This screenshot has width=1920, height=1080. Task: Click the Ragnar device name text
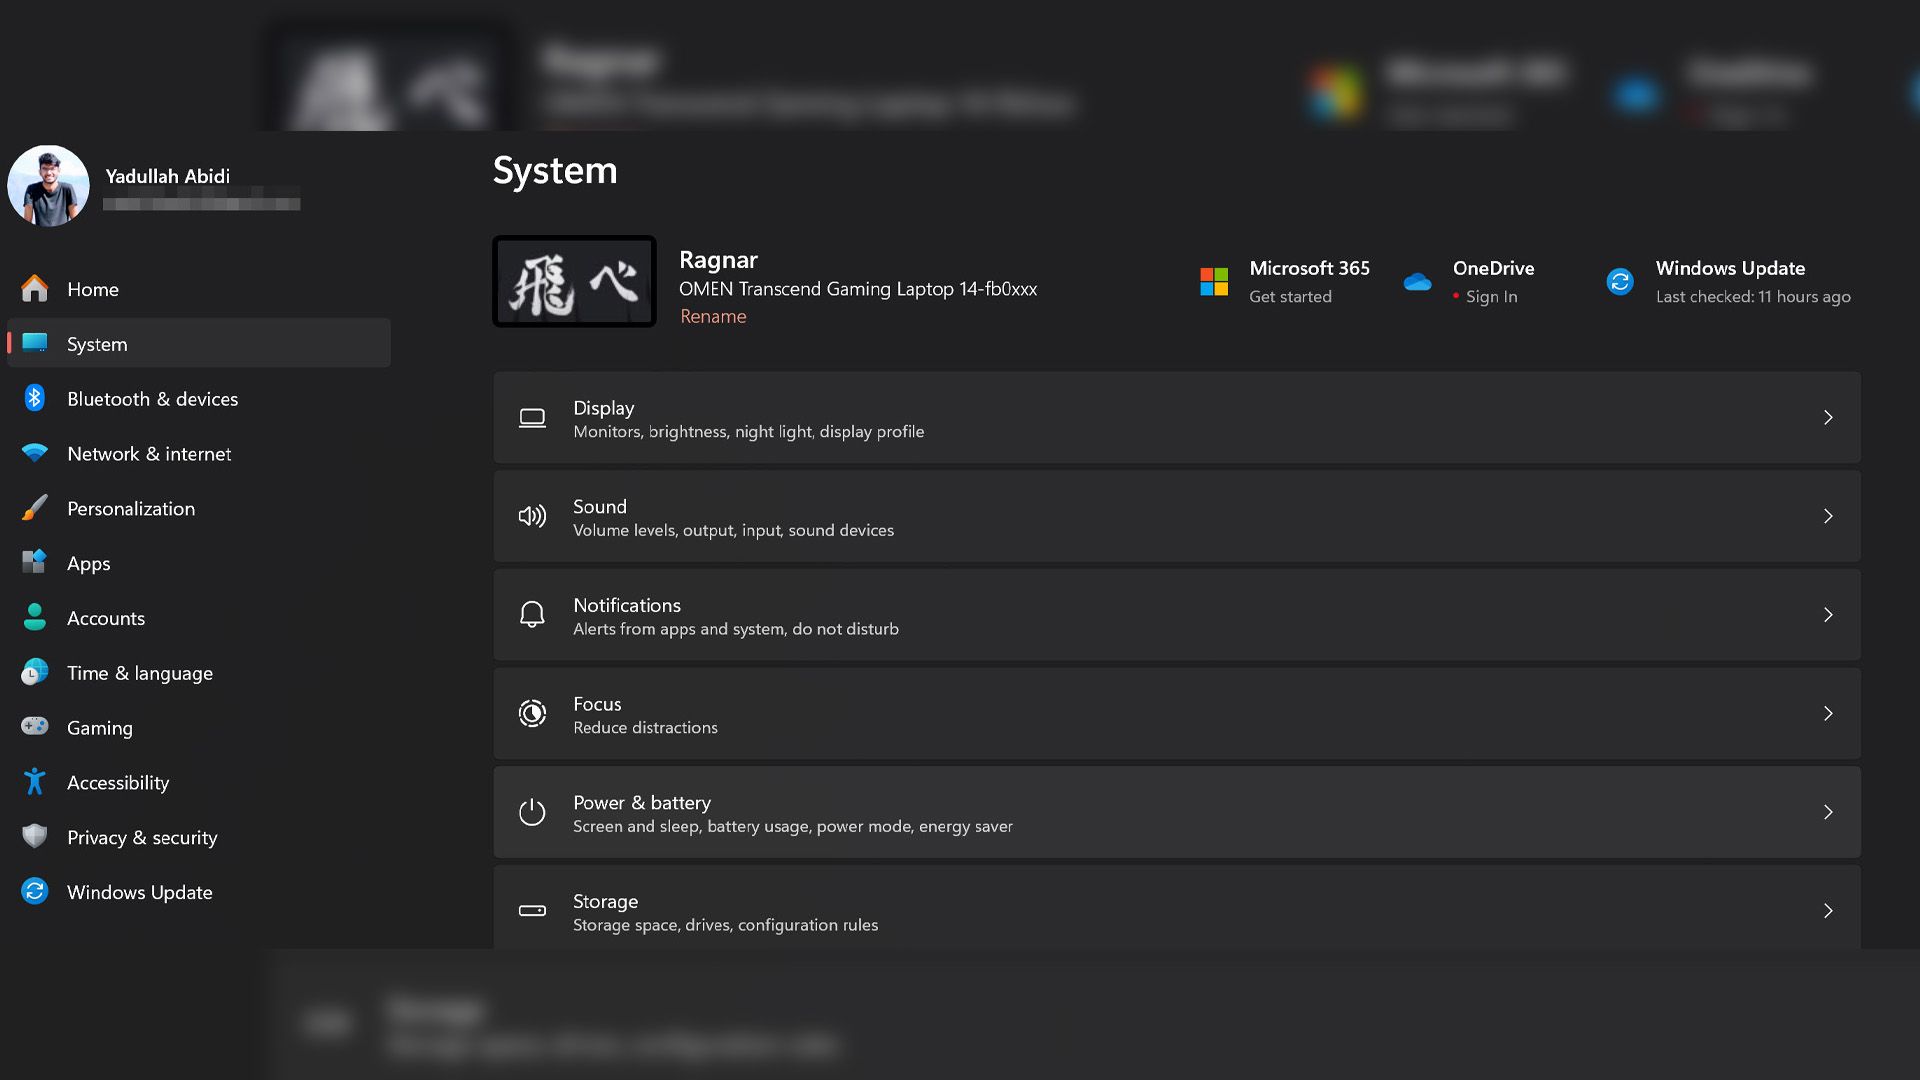point(718,260)
